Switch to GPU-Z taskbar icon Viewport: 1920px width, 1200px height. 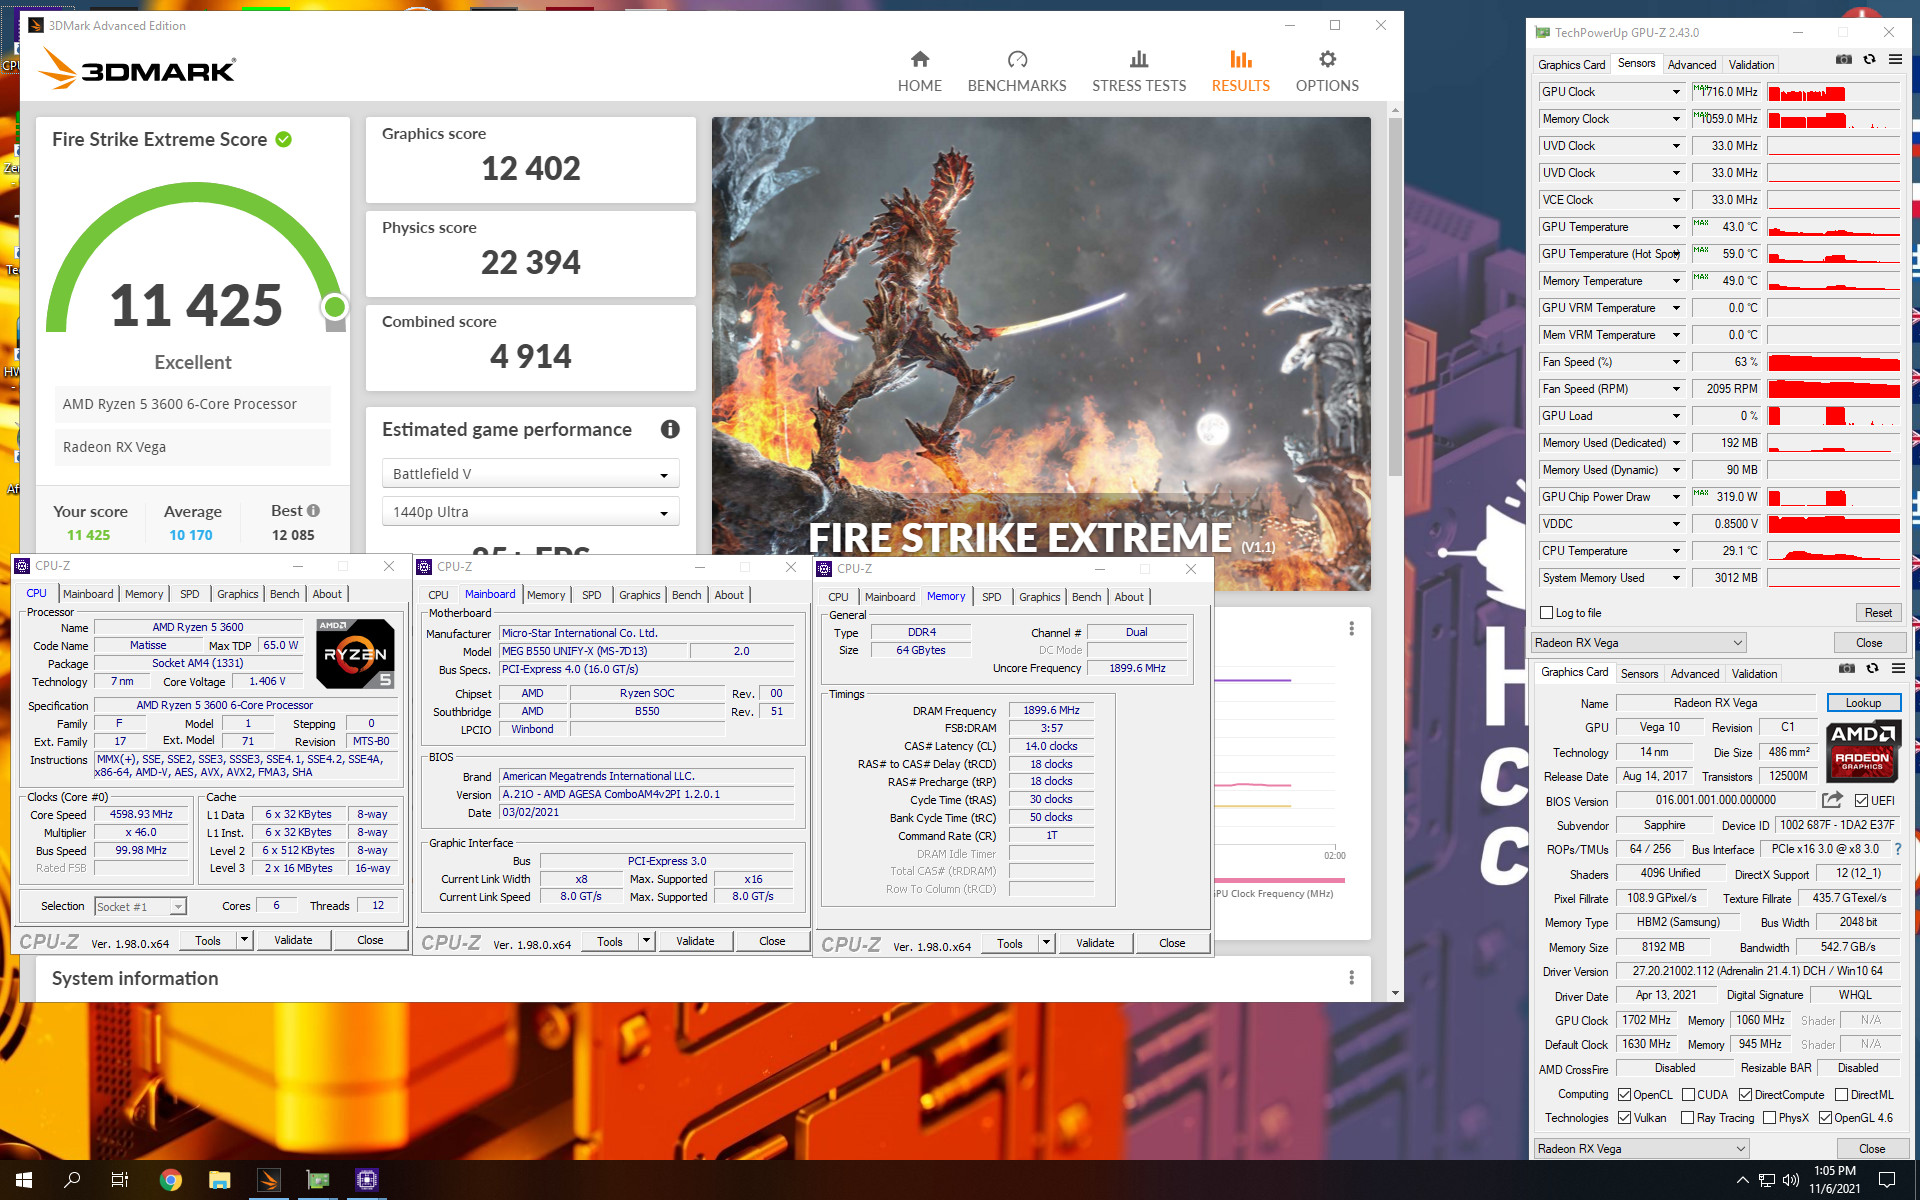(318, 1180)
